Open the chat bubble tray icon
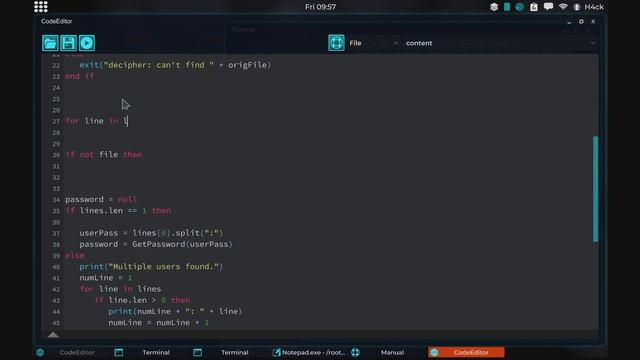Screen dimensions: 640x360 coord(548,7)
